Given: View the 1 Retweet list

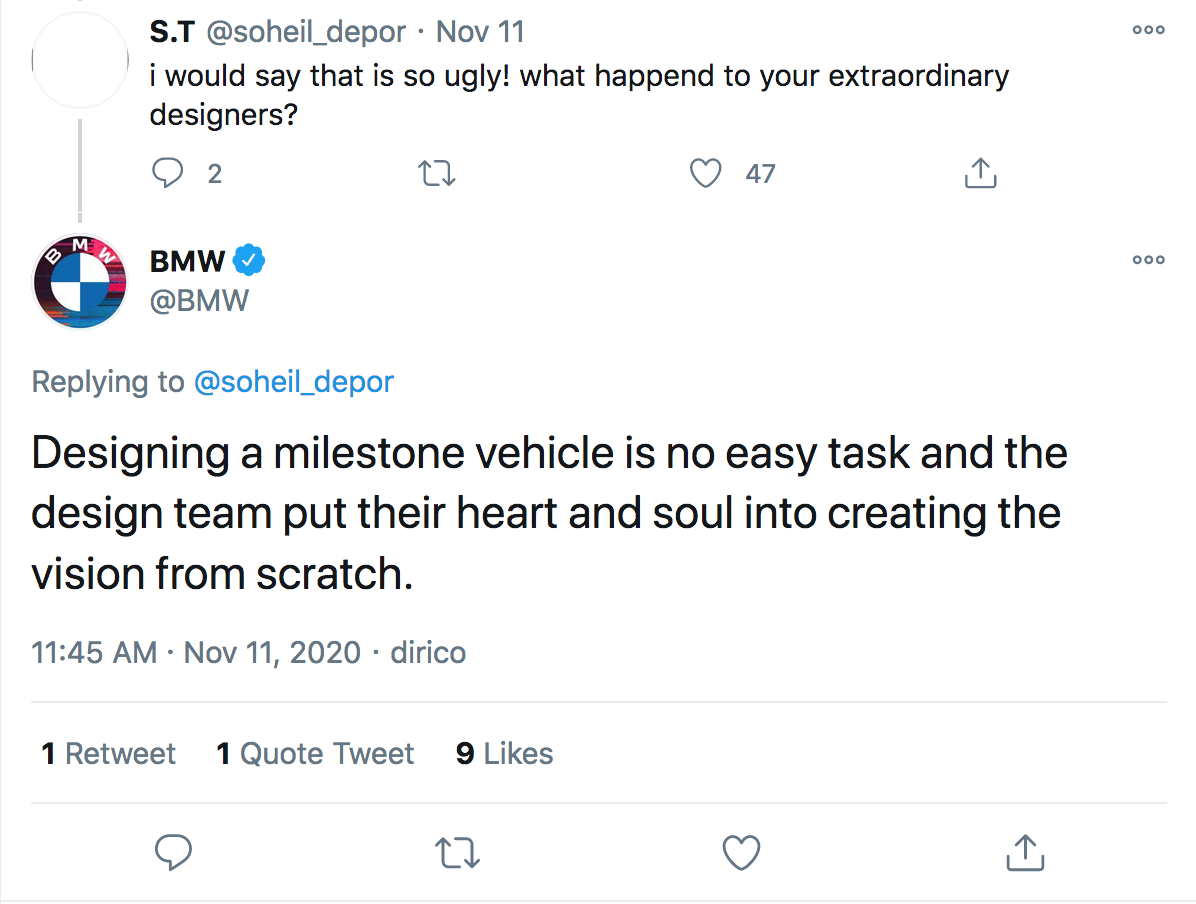Looking at the screenshot, I should 108,753.
